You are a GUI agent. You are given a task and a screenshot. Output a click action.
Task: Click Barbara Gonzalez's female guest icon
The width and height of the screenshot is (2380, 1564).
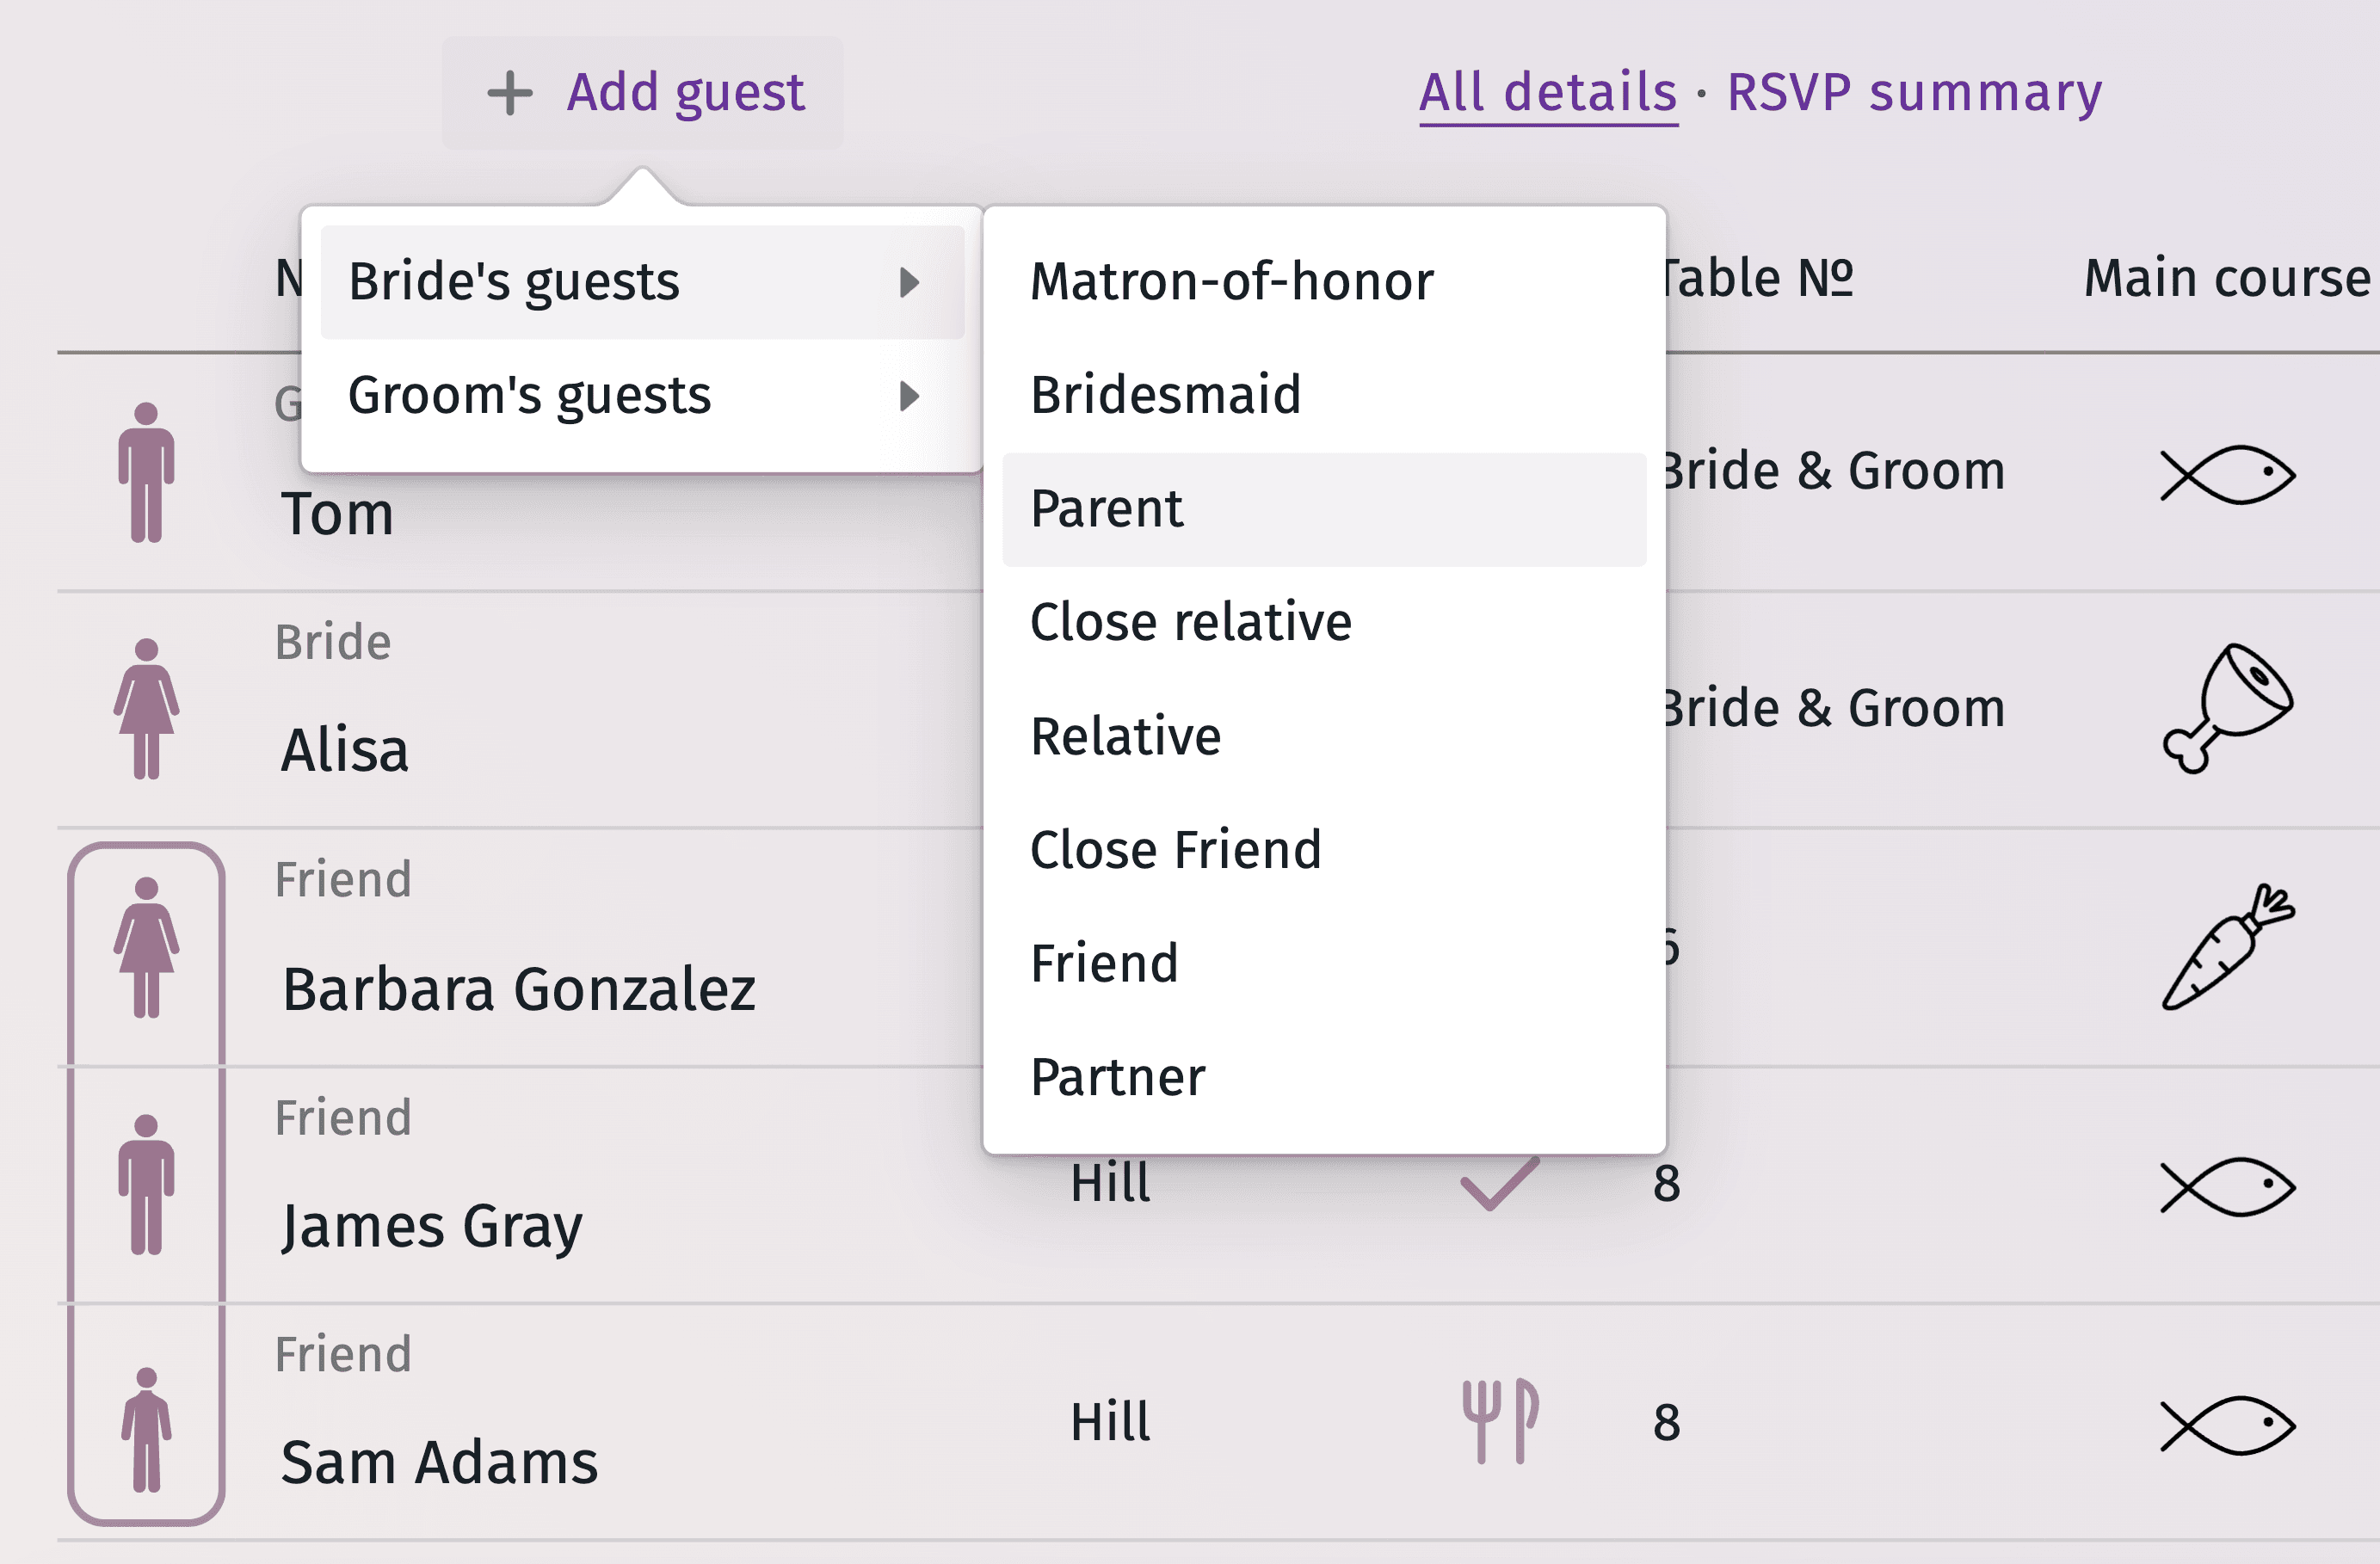146,946
